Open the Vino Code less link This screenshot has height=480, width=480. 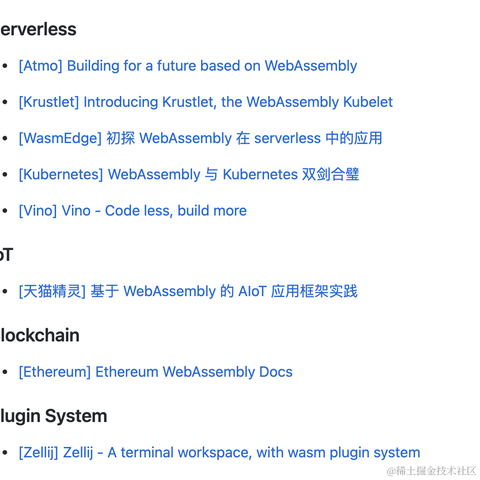133,211
